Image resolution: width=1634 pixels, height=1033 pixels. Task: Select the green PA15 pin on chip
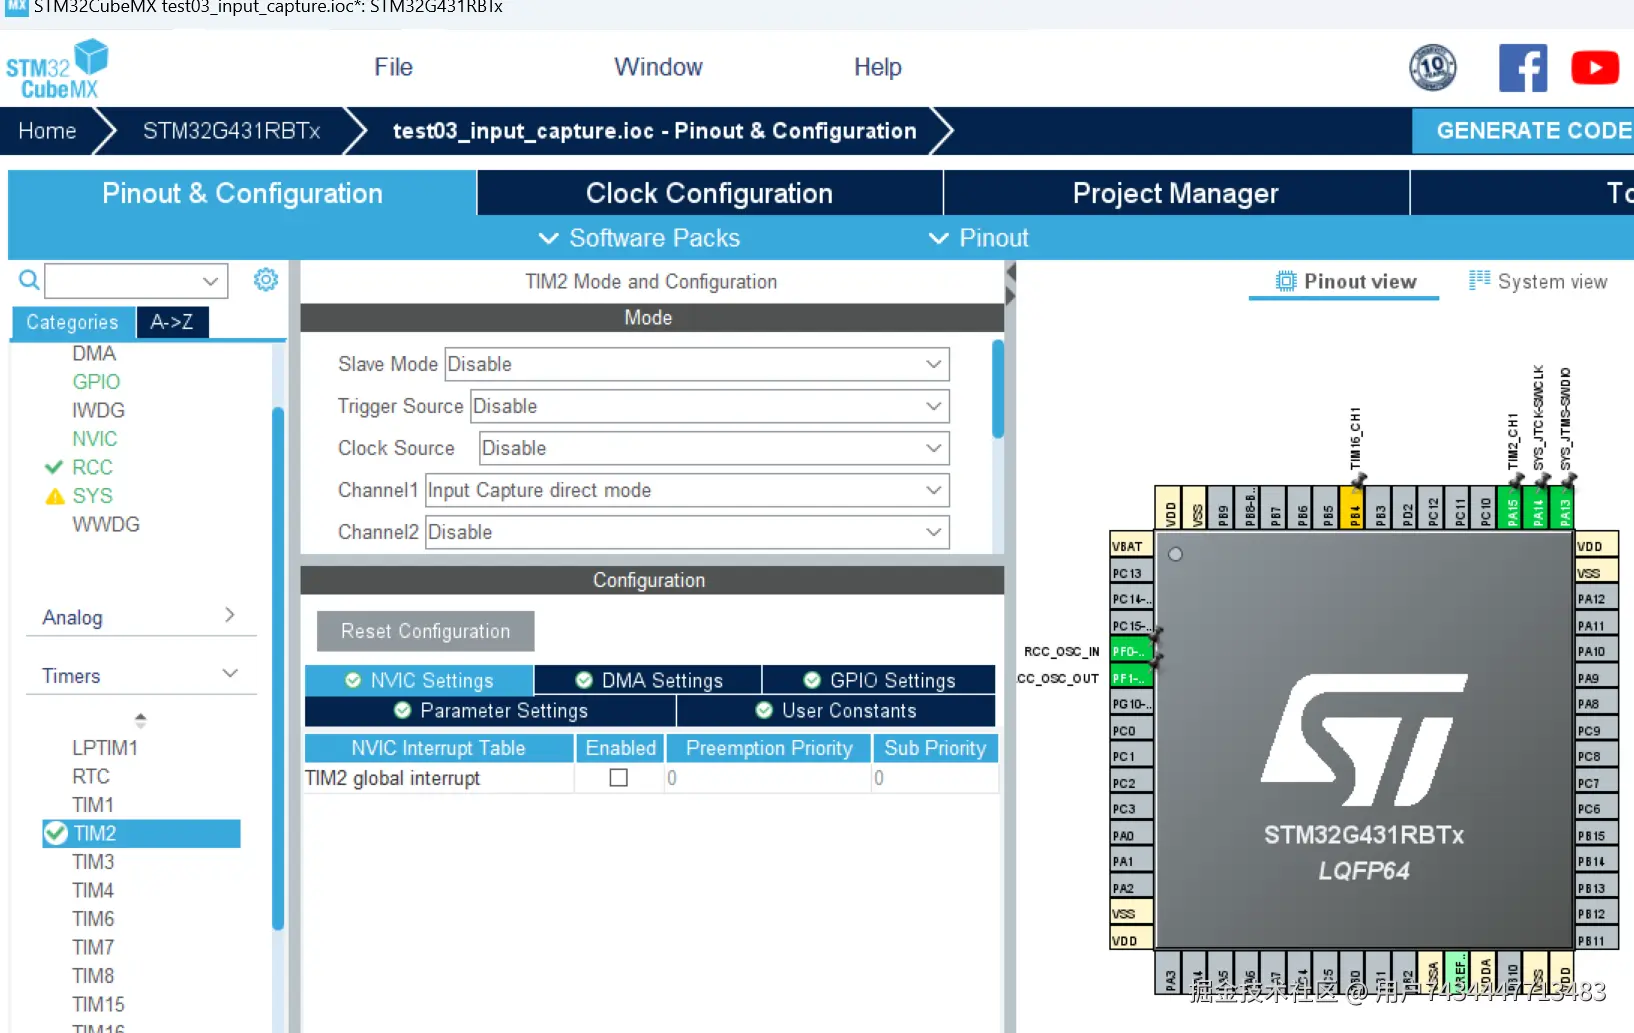coord(1511,512)
